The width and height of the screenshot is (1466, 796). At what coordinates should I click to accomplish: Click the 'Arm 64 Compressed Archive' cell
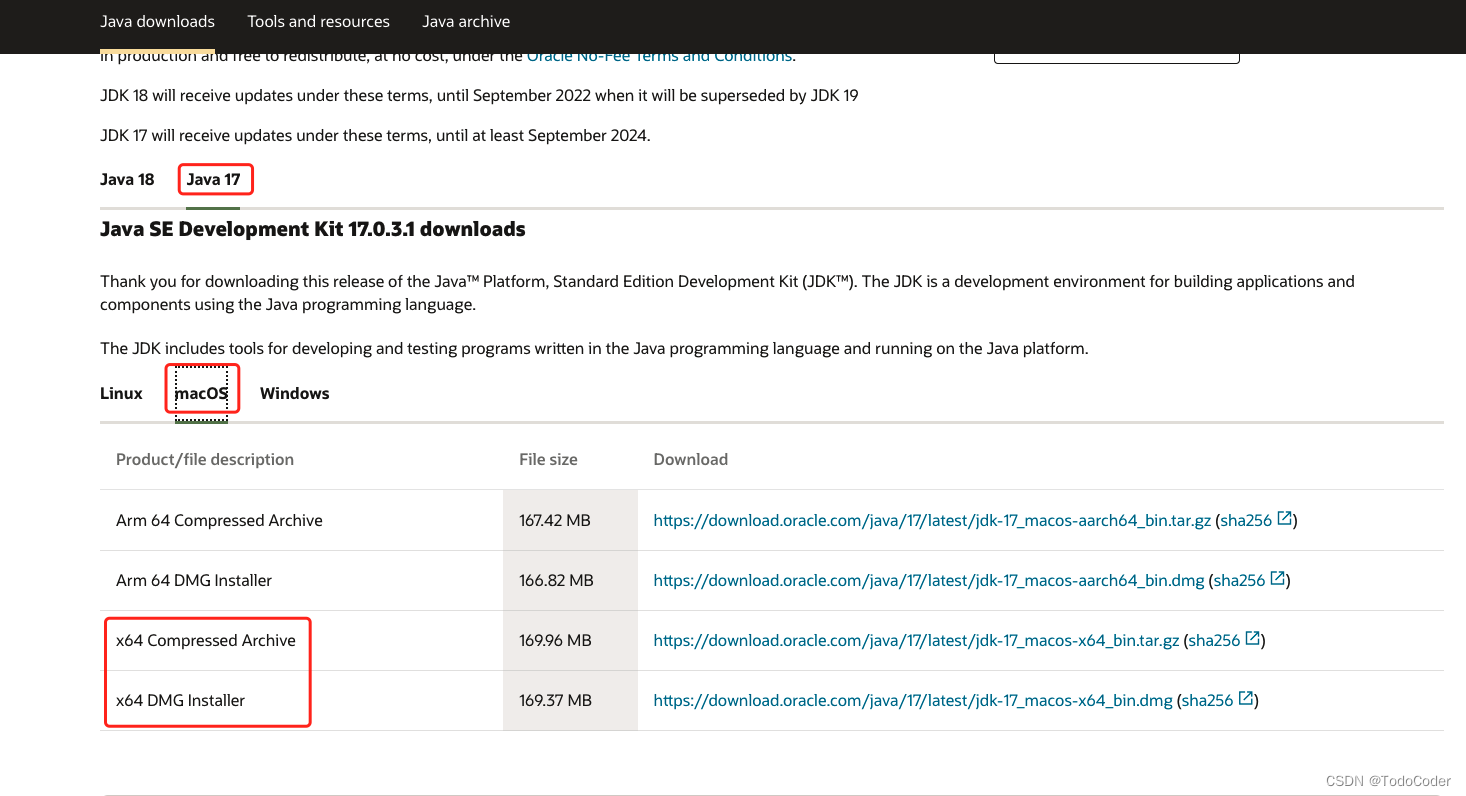pos(302,521)
